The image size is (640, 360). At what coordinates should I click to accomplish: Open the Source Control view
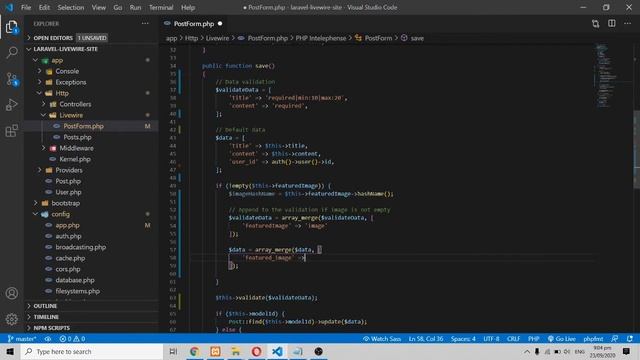pyautogui.click(x=12, y=79)
